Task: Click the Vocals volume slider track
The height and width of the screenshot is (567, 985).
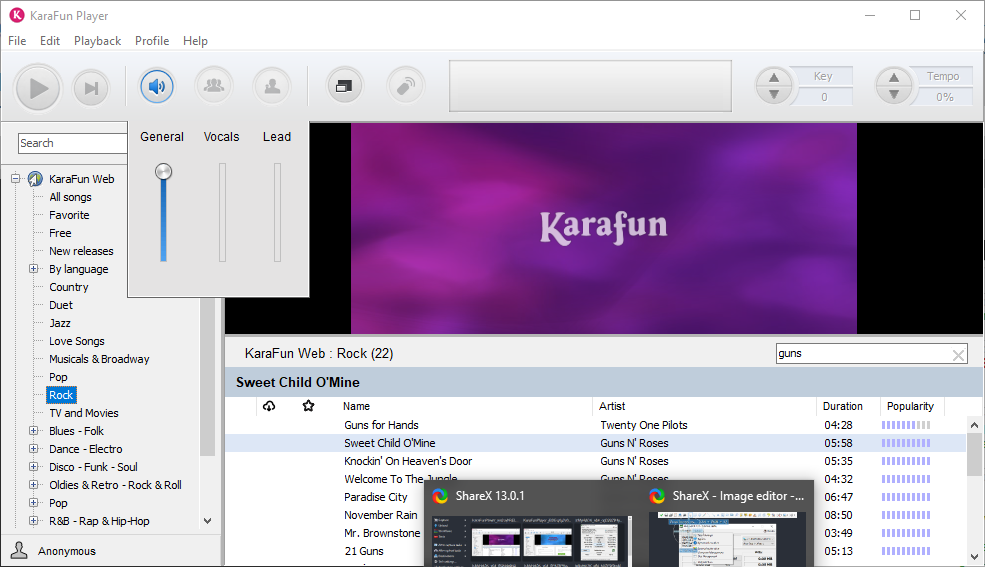Action: click(222, 212)
